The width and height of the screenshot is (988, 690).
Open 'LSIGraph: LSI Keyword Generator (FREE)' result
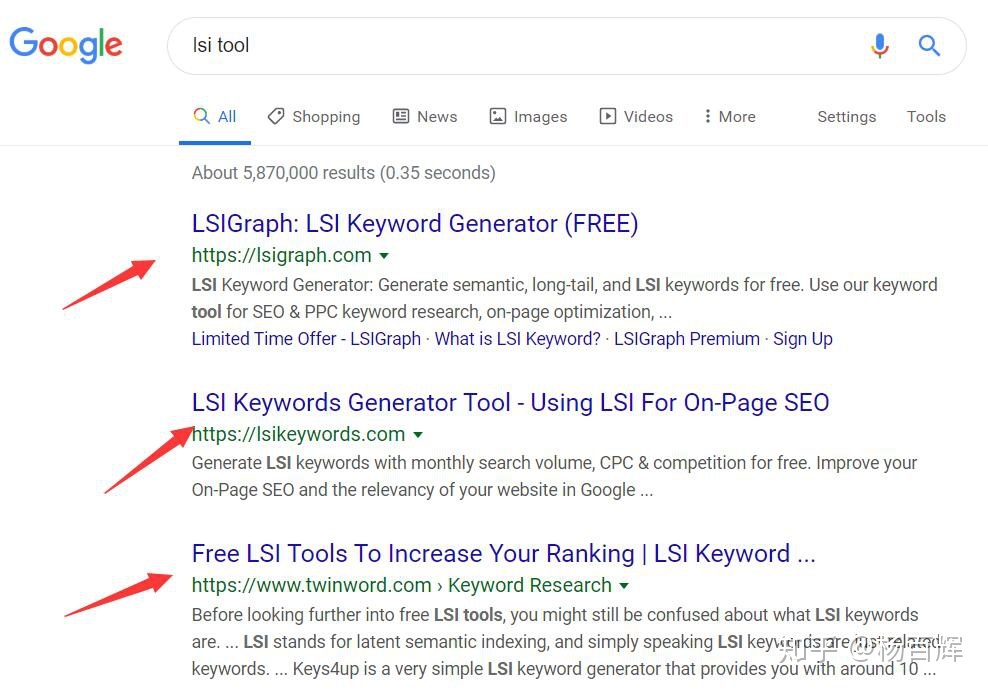415,224
